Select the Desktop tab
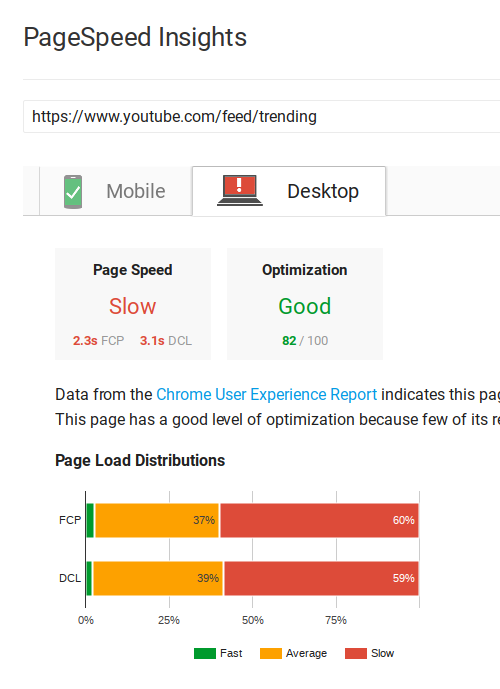The width and height of the screenshot is (500, 689). point(289,191)
